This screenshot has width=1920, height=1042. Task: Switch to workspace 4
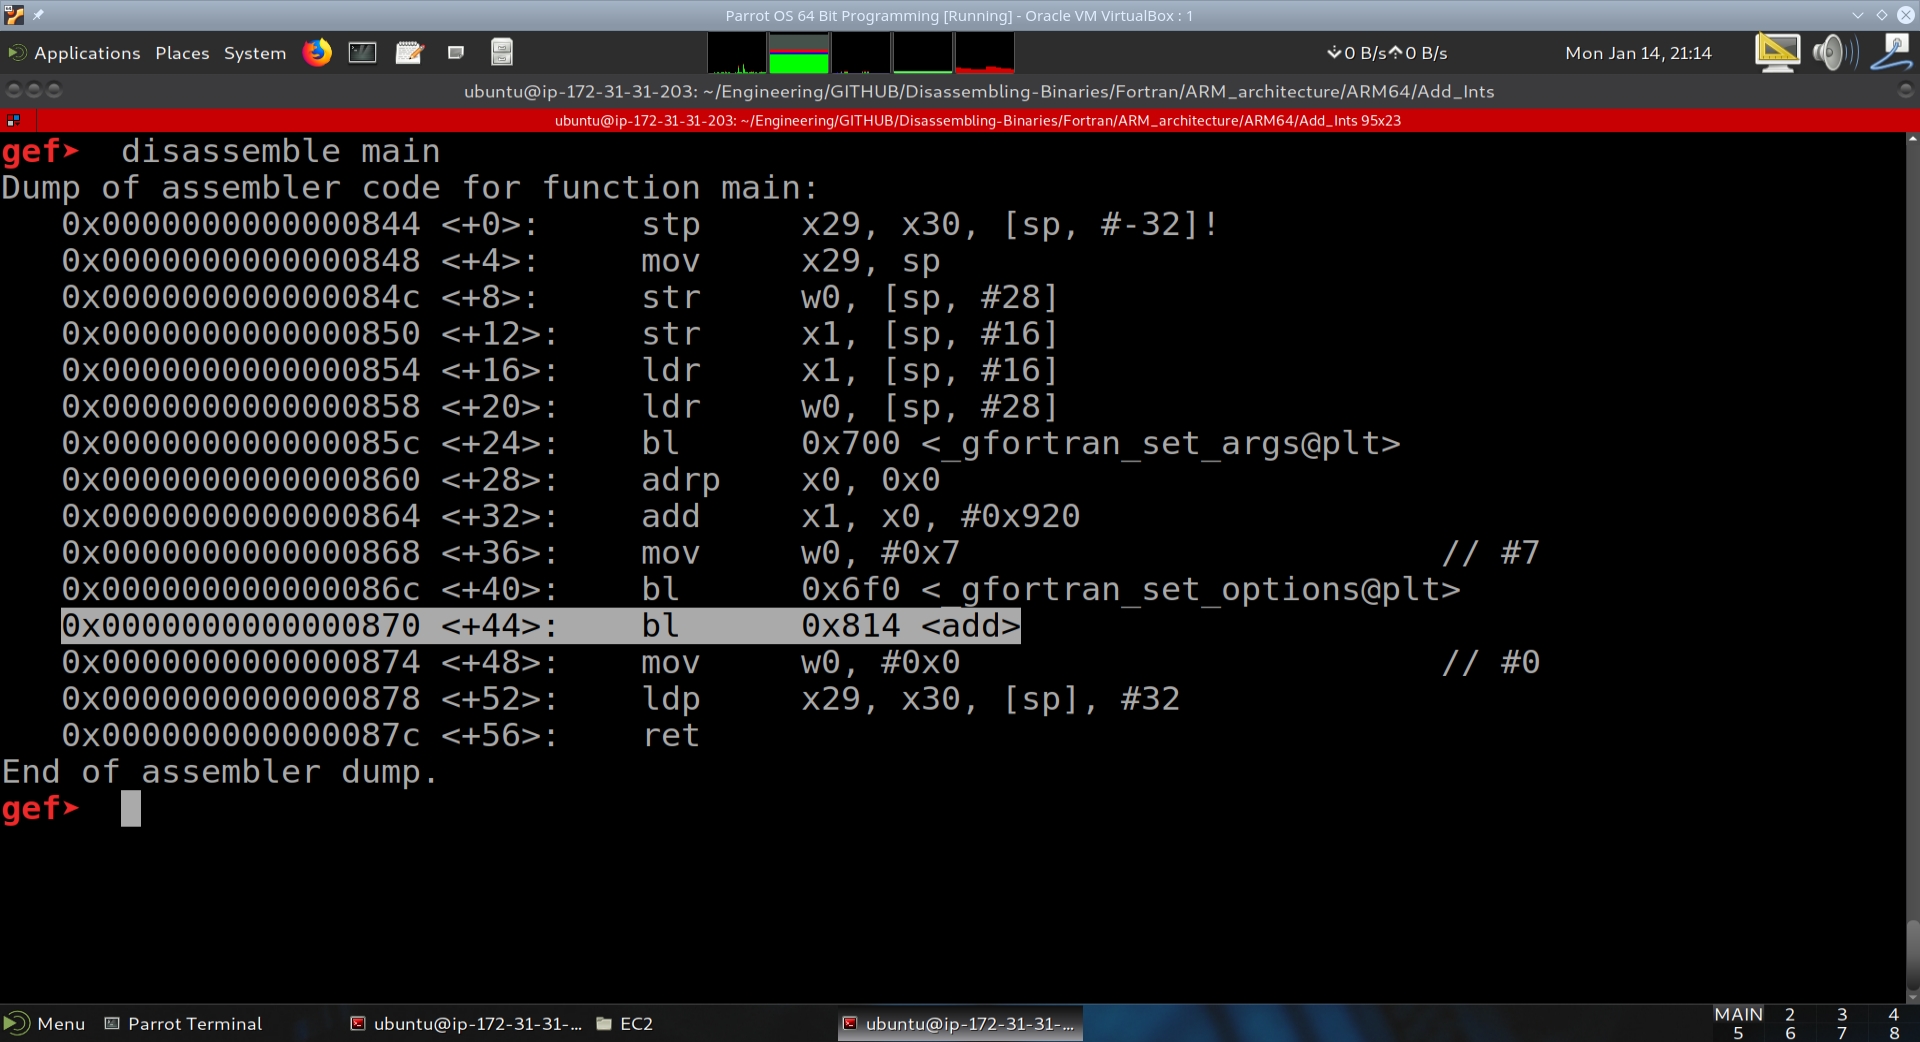point(1893,1014)
